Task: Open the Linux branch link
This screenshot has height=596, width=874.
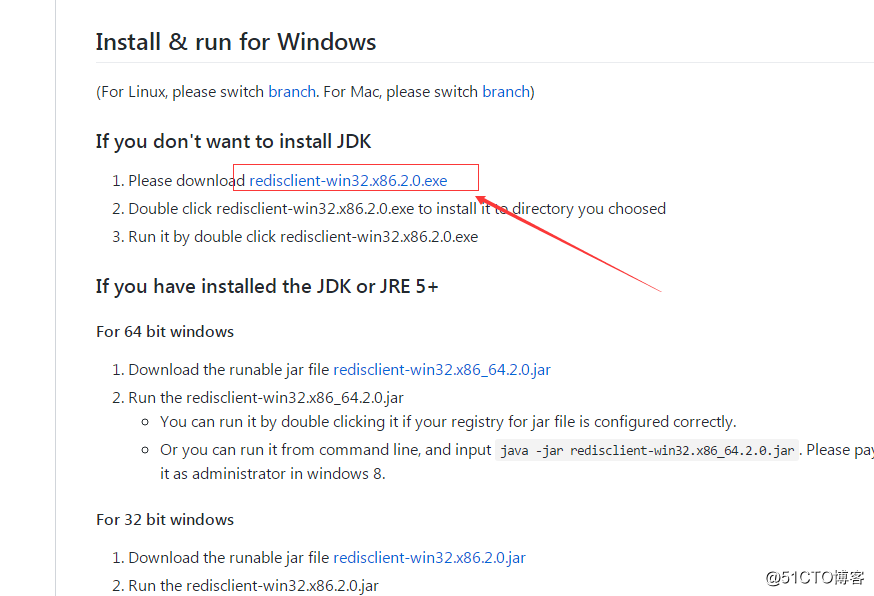Action: (292, 91)
